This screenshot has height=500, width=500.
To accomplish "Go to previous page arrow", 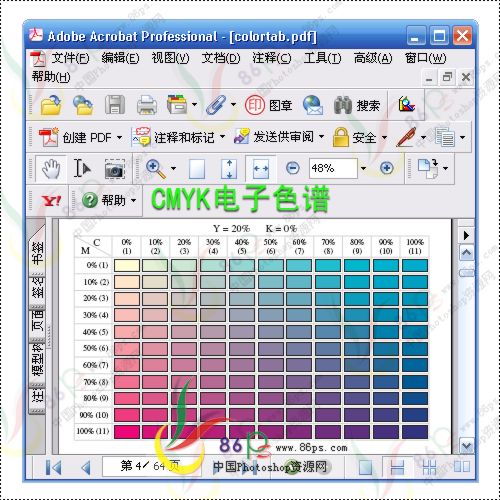I will 86,467.
